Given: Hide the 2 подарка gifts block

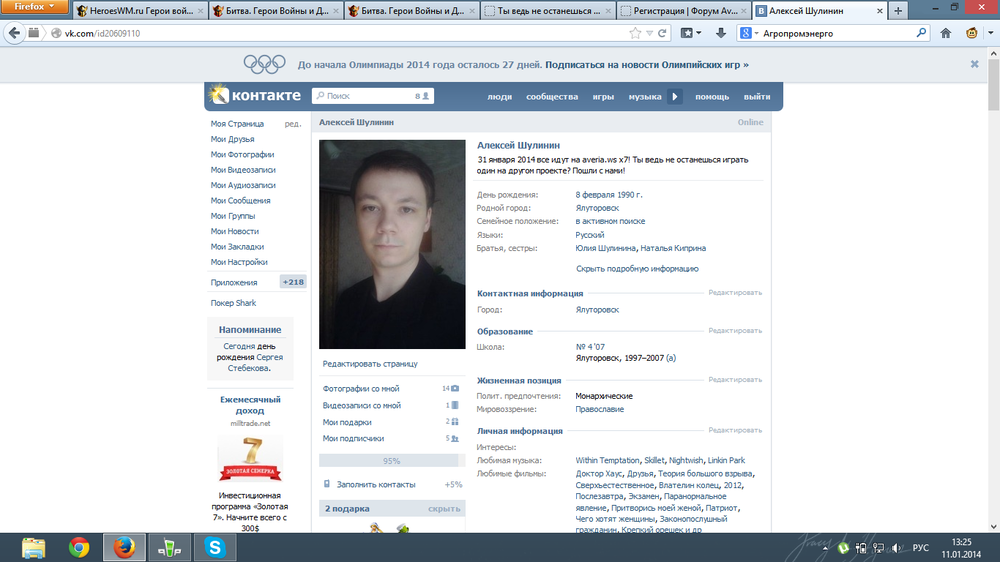Looking at the screenshot, I should coord(444,509).
